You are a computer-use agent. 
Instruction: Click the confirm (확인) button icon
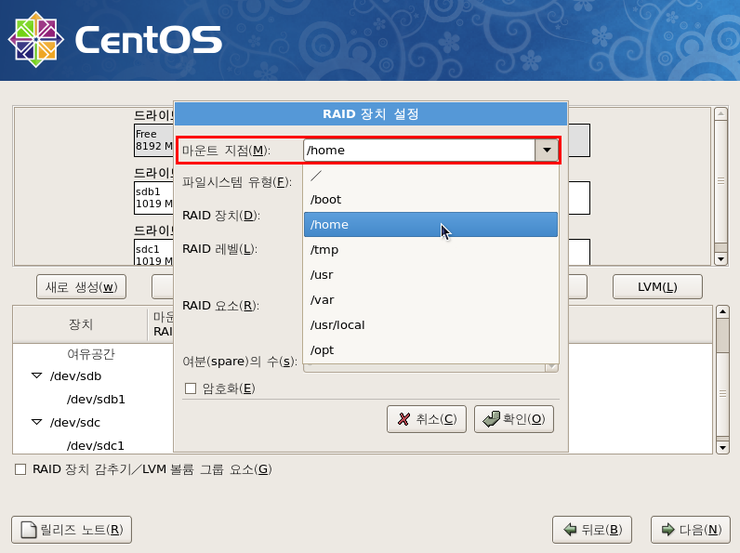[491, 419]
